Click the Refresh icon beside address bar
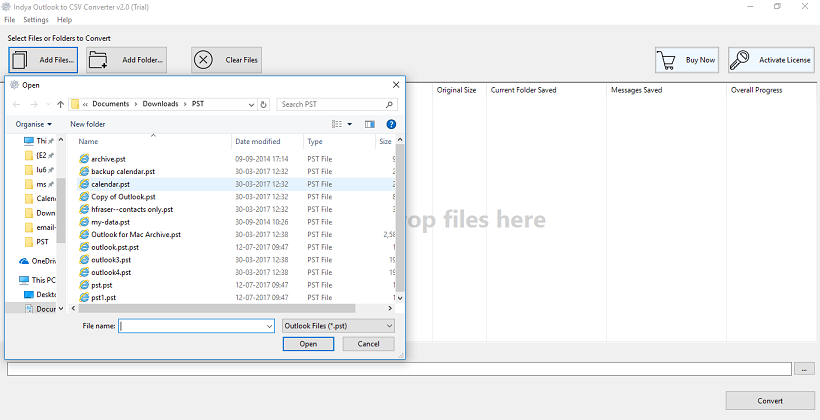The height and width of the screenshot is (420, 820). point(264,104)
